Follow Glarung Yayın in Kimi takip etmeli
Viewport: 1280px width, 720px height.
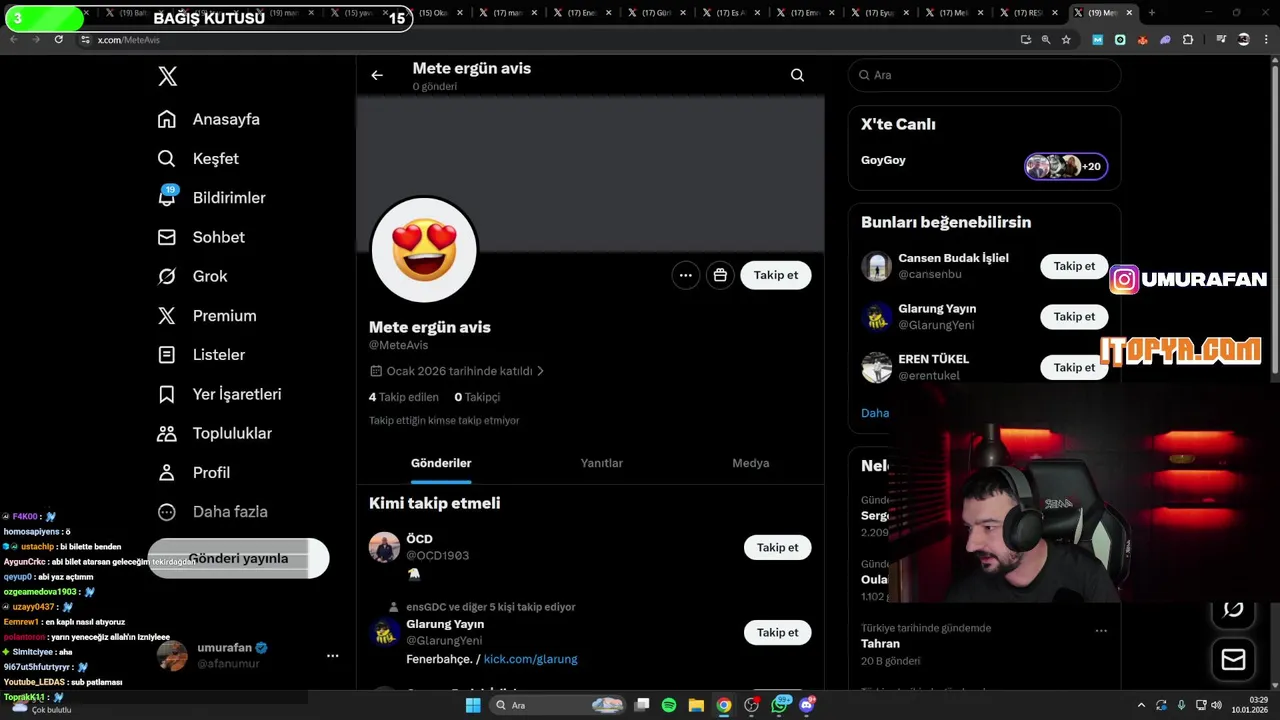[x=777, y=632]
